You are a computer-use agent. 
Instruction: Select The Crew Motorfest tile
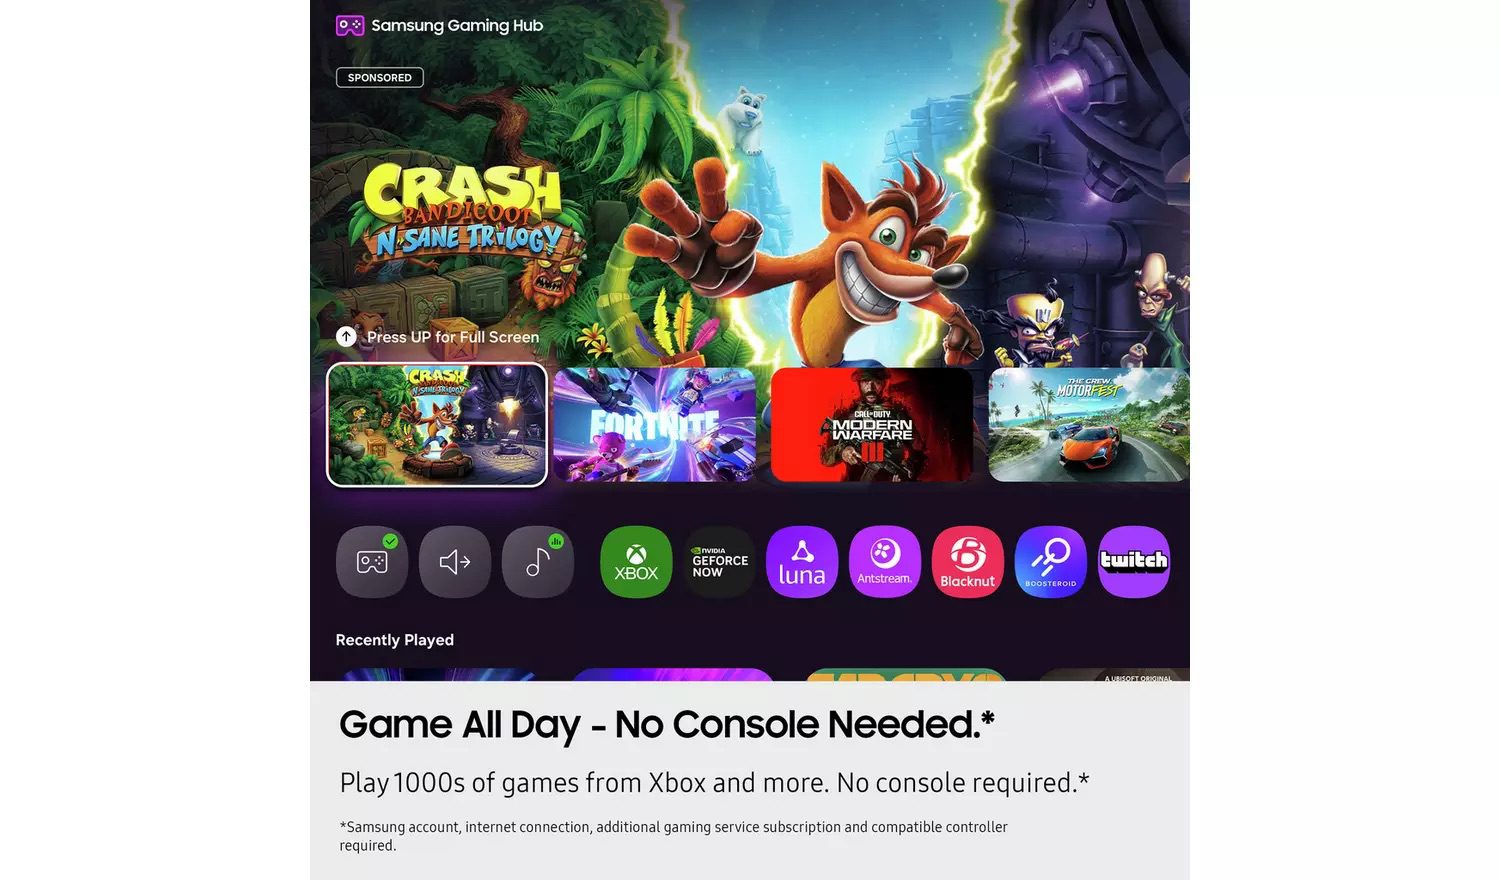coord(1089,425)
